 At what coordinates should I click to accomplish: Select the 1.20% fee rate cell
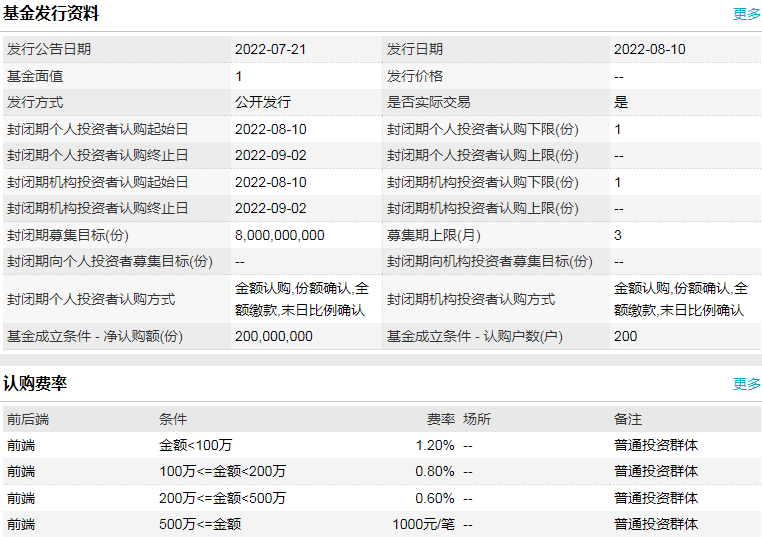tap(435, 445)
